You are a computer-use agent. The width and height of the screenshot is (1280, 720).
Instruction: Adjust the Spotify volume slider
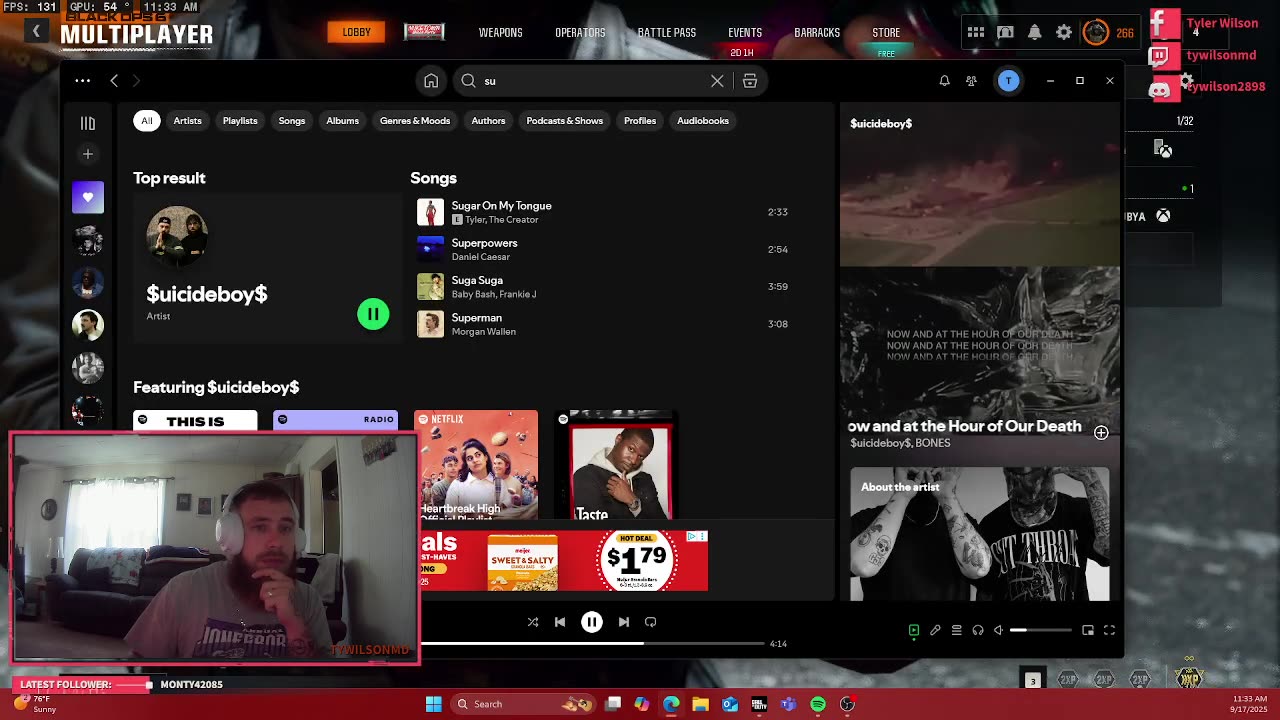(x=1040, y=630)
